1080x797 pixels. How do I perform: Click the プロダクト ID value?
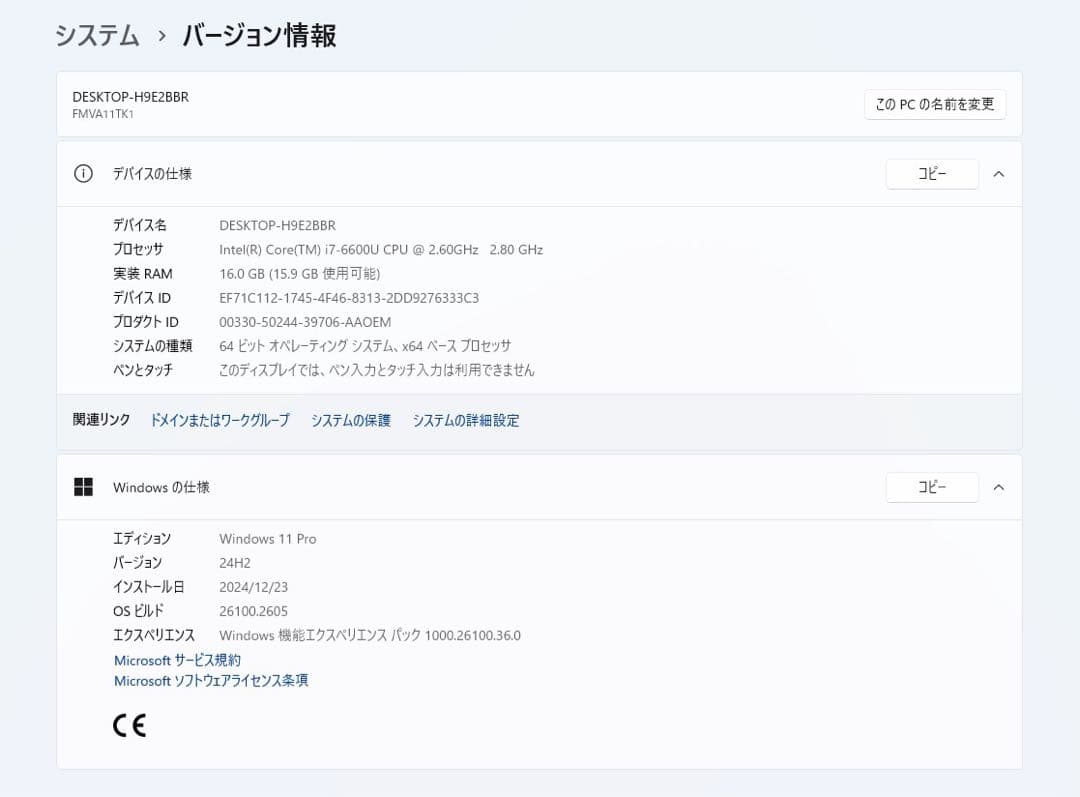tap(304, 321)
